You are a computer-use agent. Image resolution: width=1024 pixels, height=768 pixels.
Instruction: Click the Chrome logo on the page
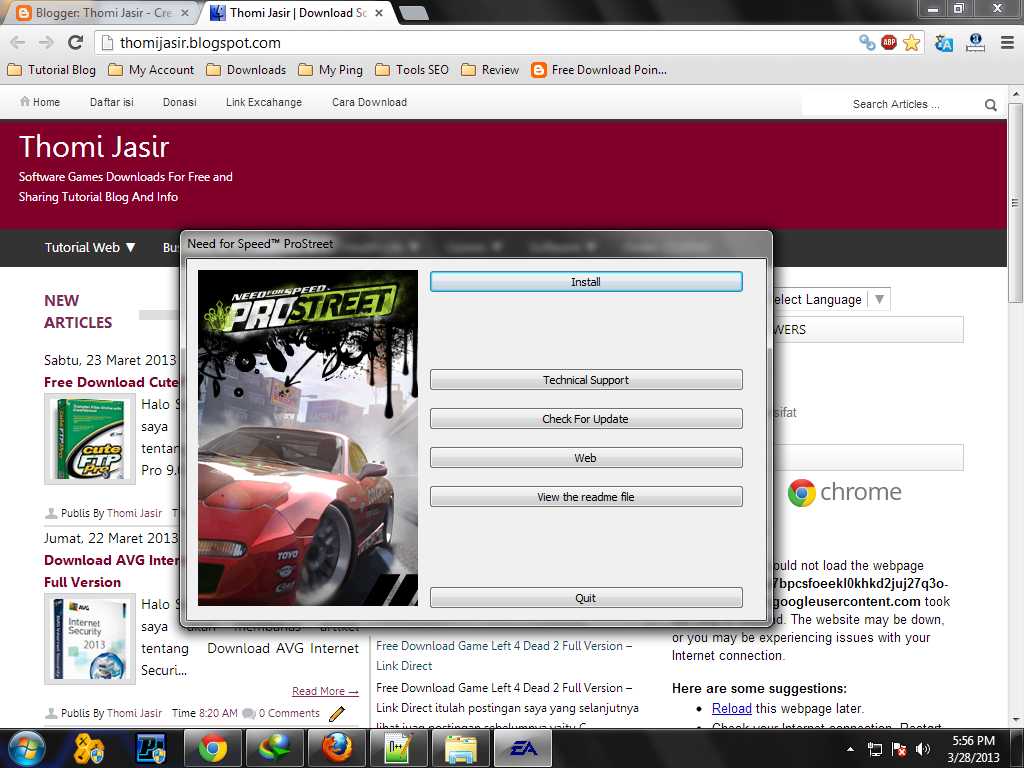[x=844, y=492]
